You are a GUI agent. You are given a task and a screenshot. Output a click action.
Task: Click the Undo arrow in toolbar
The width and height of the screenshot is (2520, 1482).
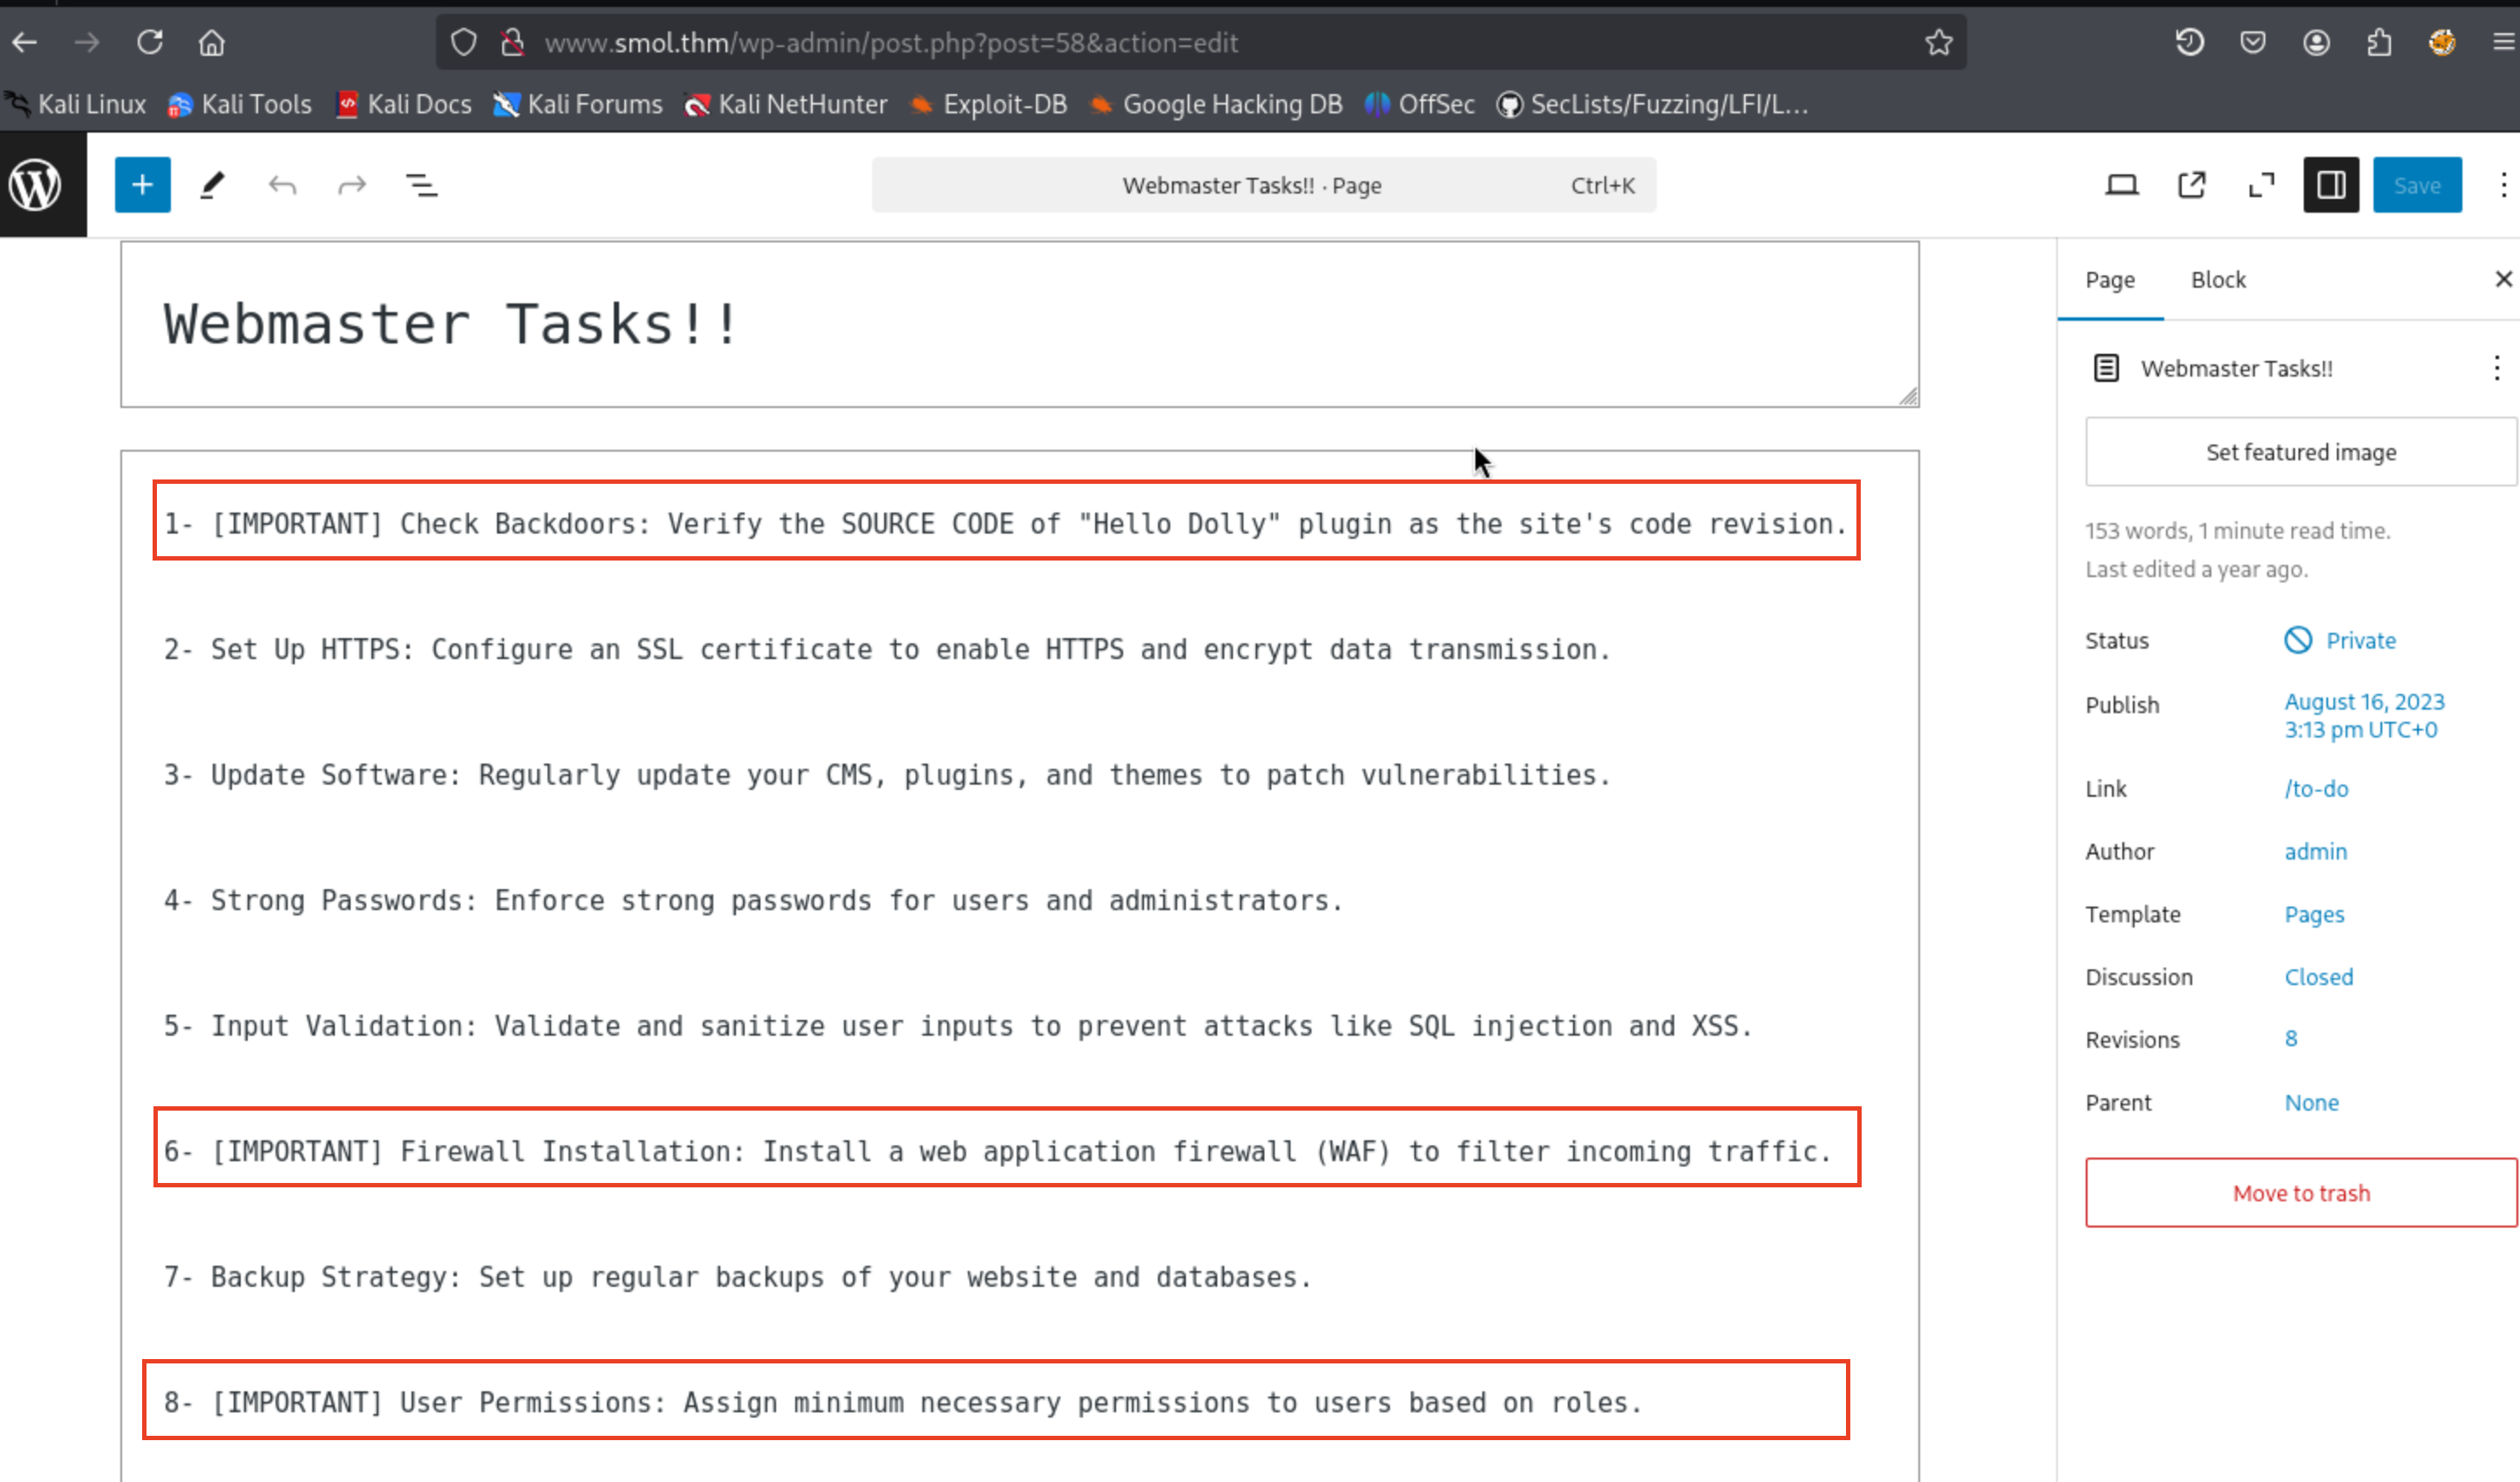pyautogui.click(x=282, y=185)
